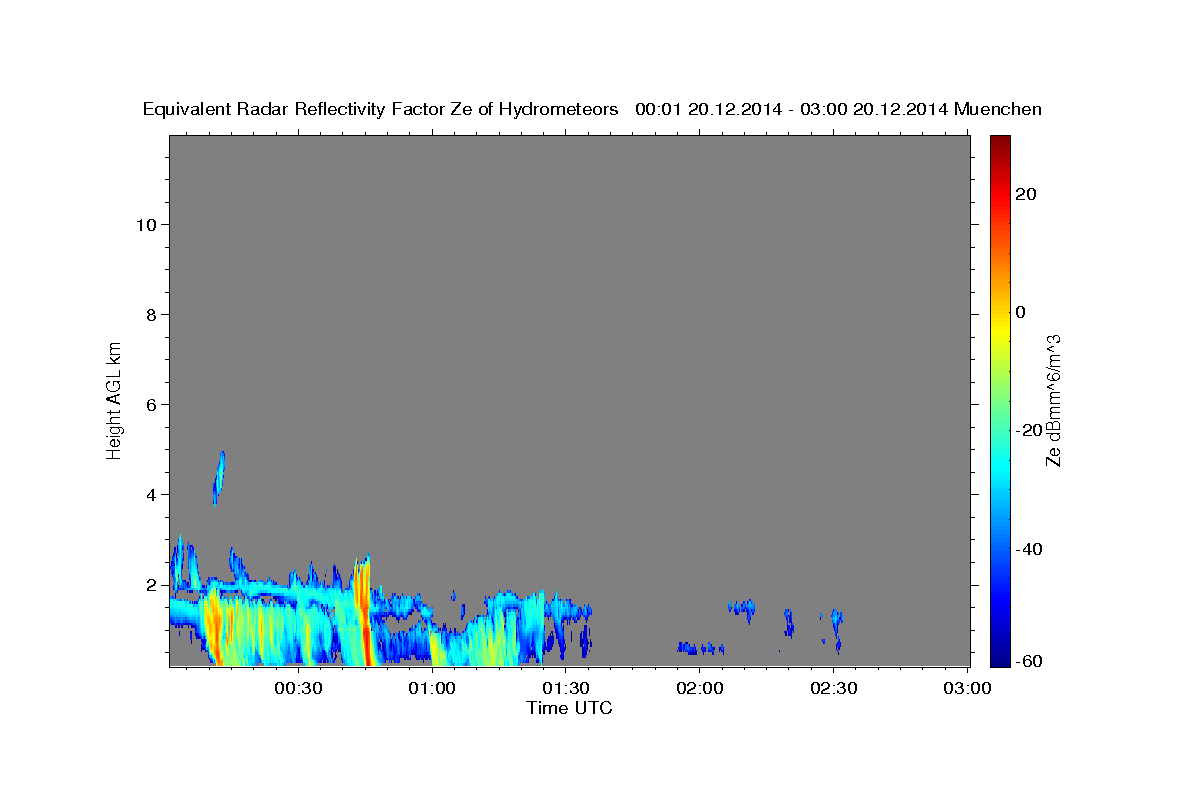Viewport: 1200px width, 800px height.
Task: Click the 01:00 time tick label
Action: point(432,688)
